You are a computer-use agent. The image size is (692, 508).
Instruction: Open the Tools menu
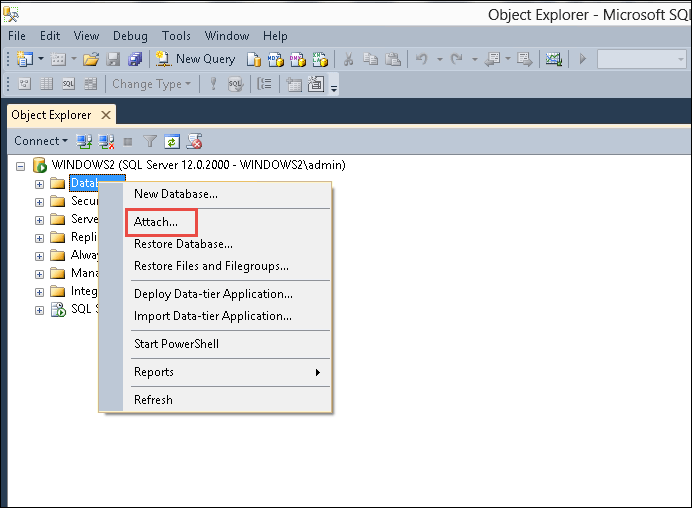(176, 36)
